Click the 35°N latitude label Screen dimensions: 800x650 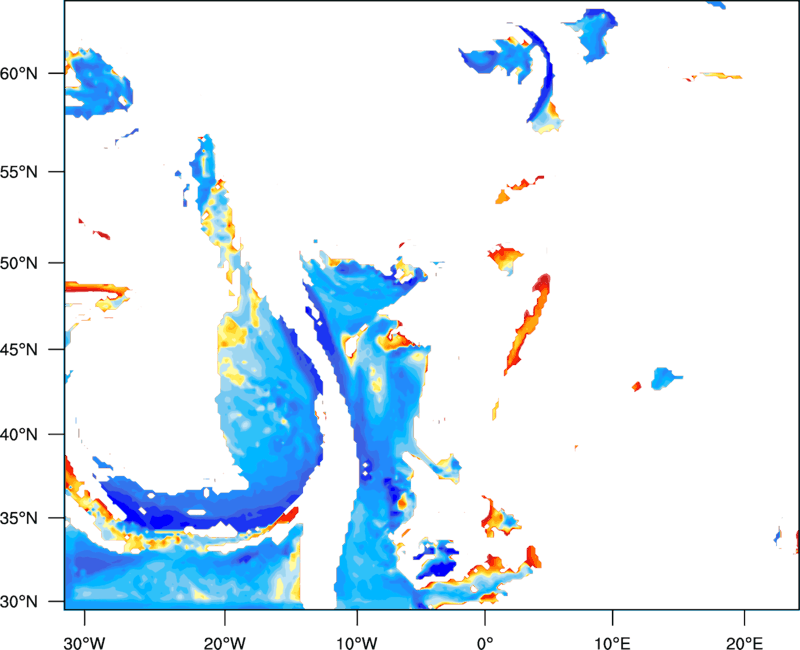point(19,518)
